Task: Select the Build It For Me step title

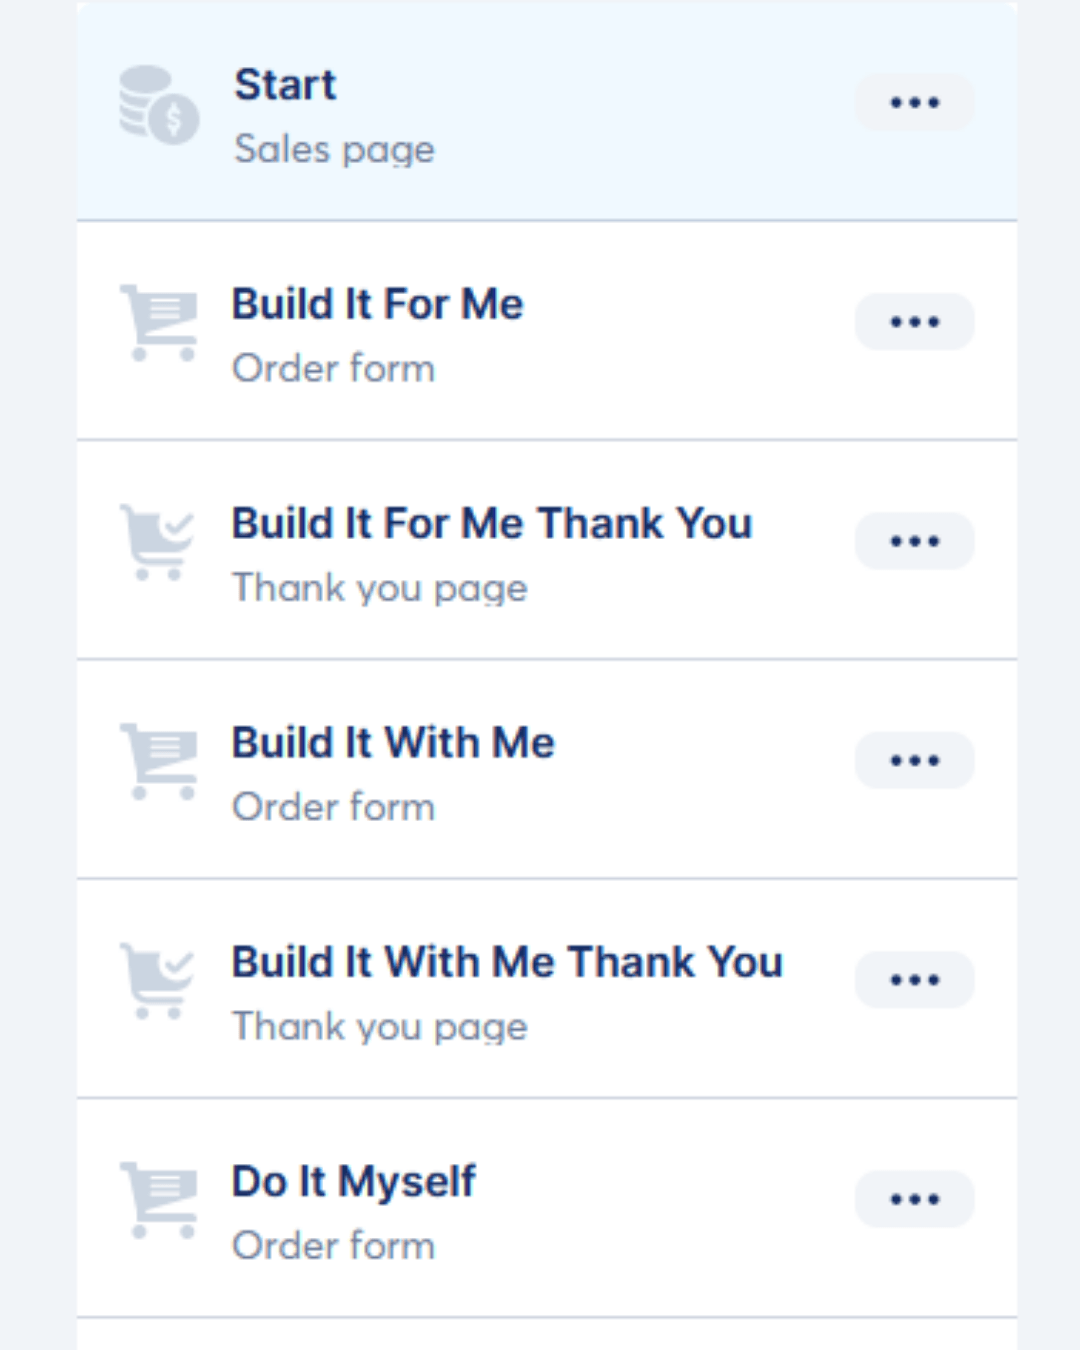Action: 377,304
